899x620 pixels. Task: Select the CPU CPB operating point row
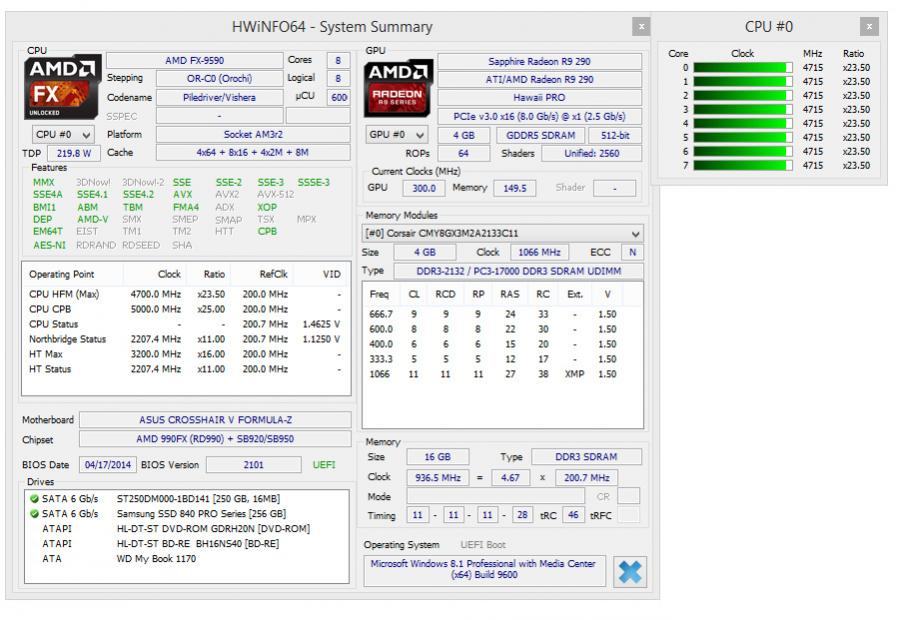[x=186, y=309]
